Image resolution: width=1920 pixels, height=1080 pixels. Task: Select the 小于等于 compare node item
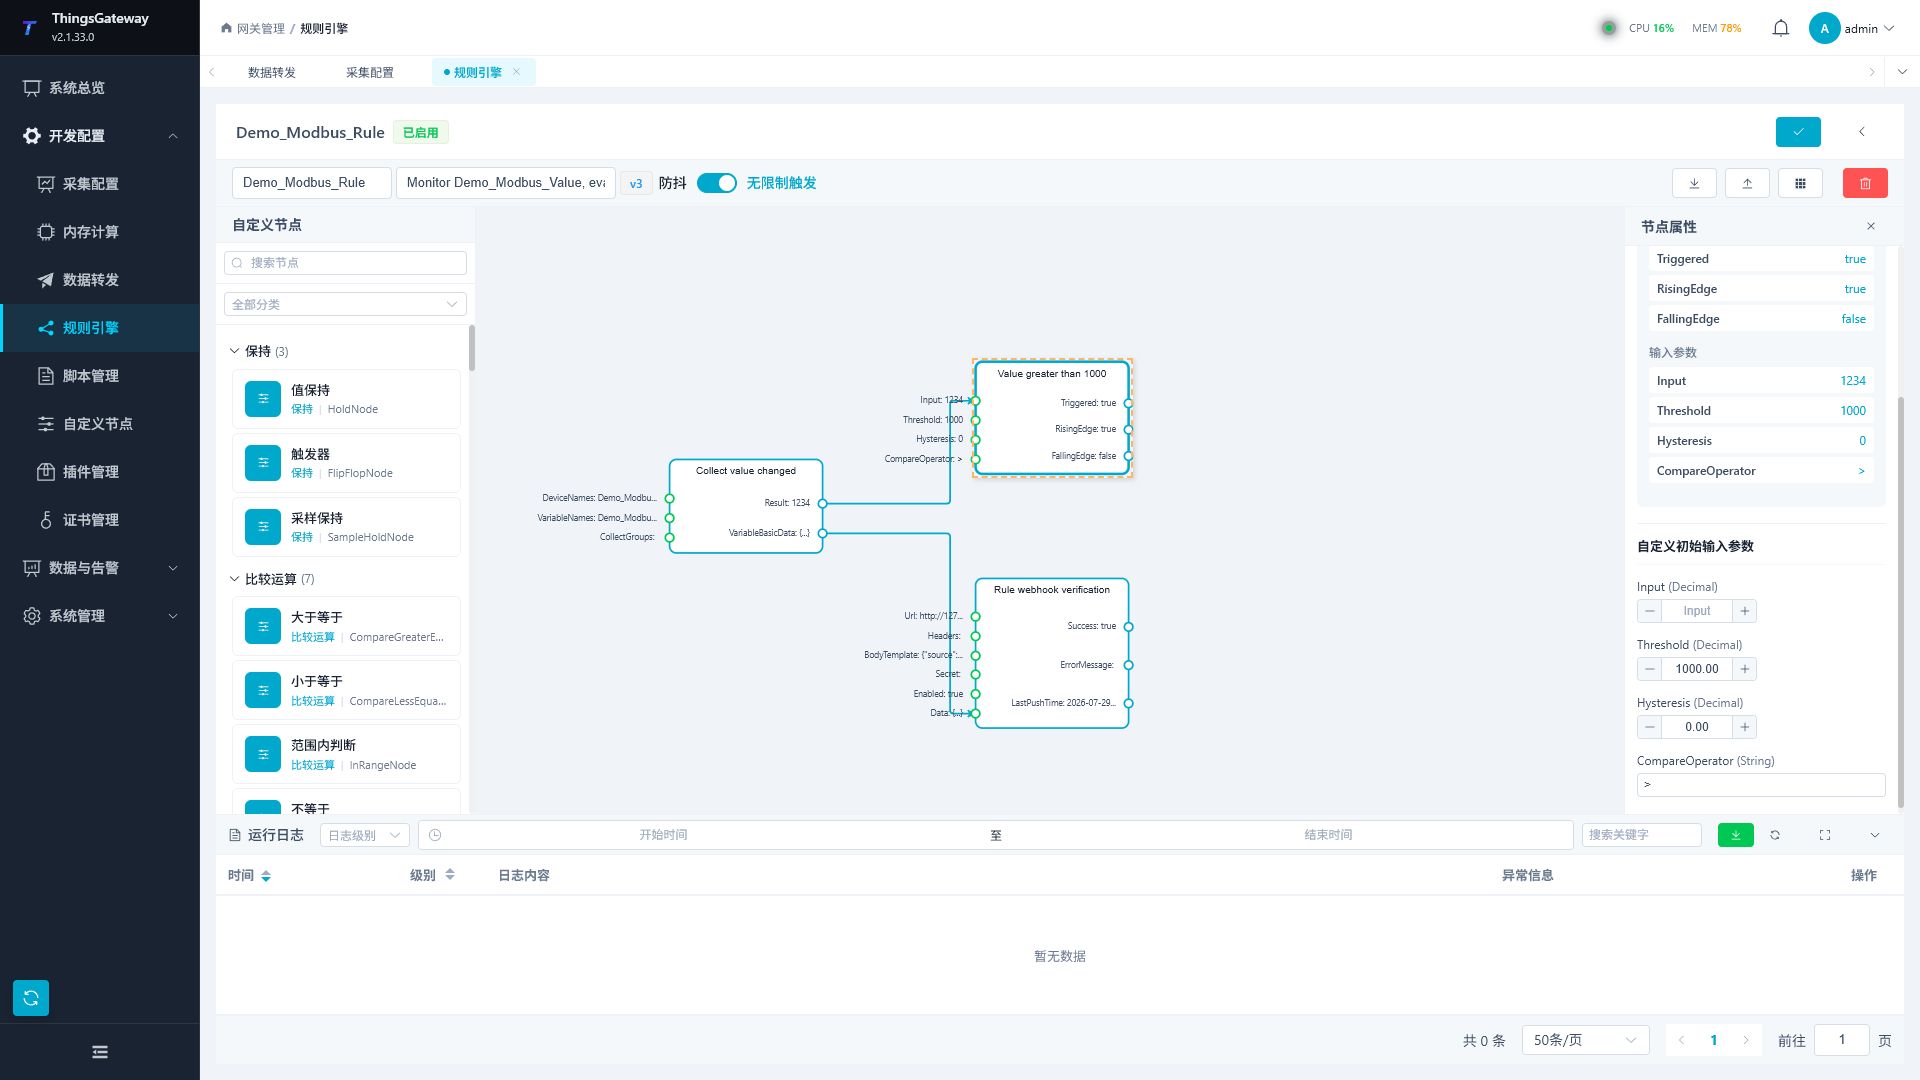346,690
